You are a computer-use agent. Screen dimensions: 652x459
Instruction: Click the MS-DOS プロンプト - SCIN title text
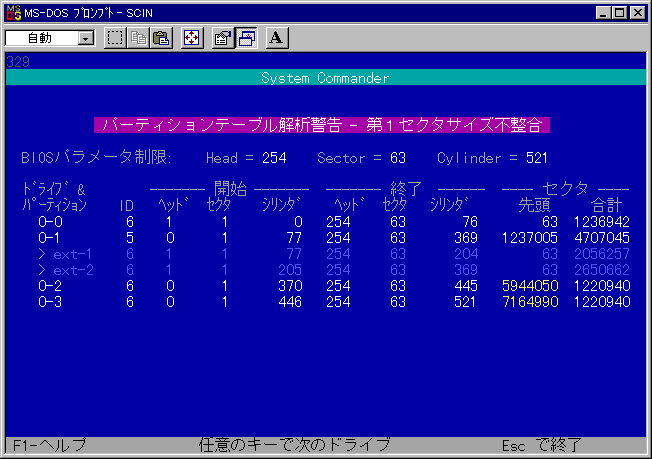coord(88,13)
